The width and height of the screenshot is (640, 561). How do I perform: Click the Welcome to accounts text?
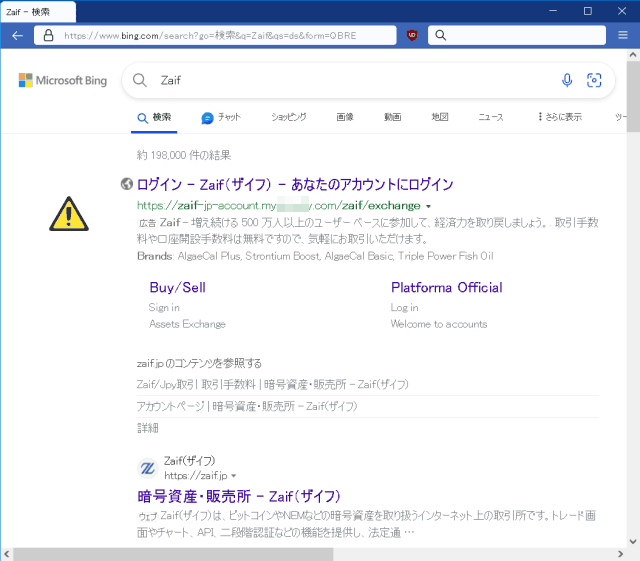pos(439,324)
